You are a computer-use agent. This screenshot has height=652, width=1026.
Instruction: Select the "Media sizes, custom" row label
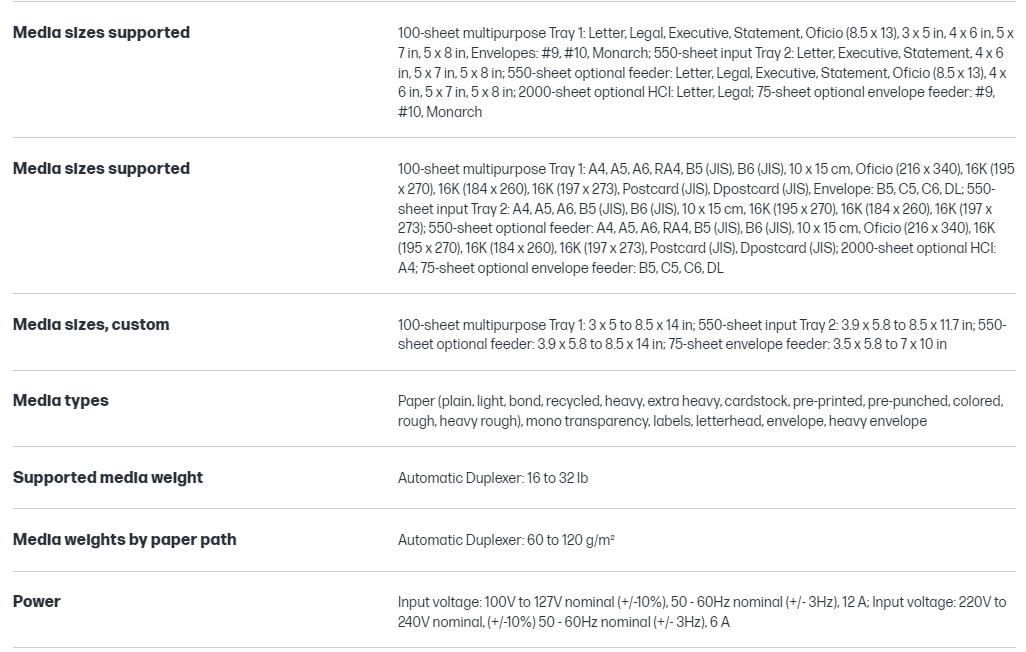[x=91, y=325]
